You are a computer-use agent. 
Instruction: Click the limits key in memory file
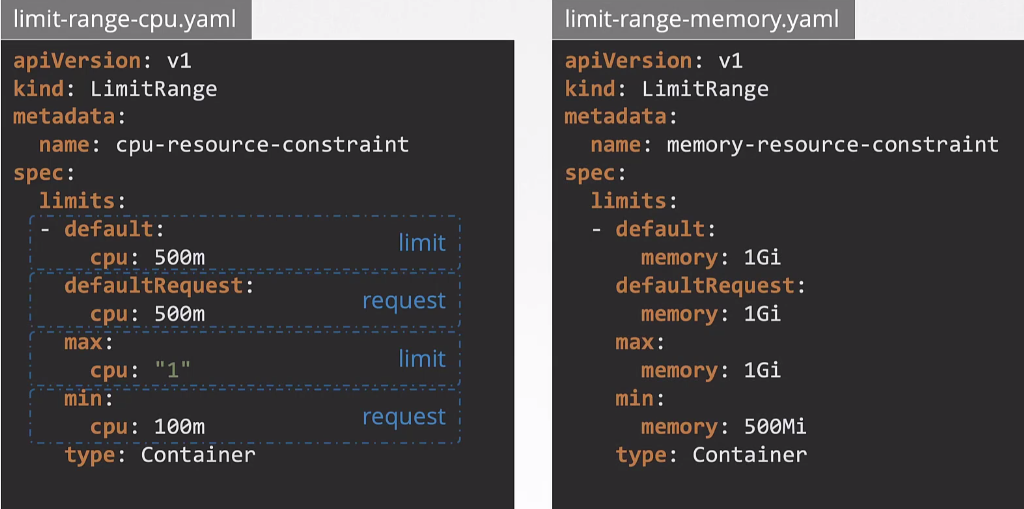pyautogui.click(x=627, y=201)
